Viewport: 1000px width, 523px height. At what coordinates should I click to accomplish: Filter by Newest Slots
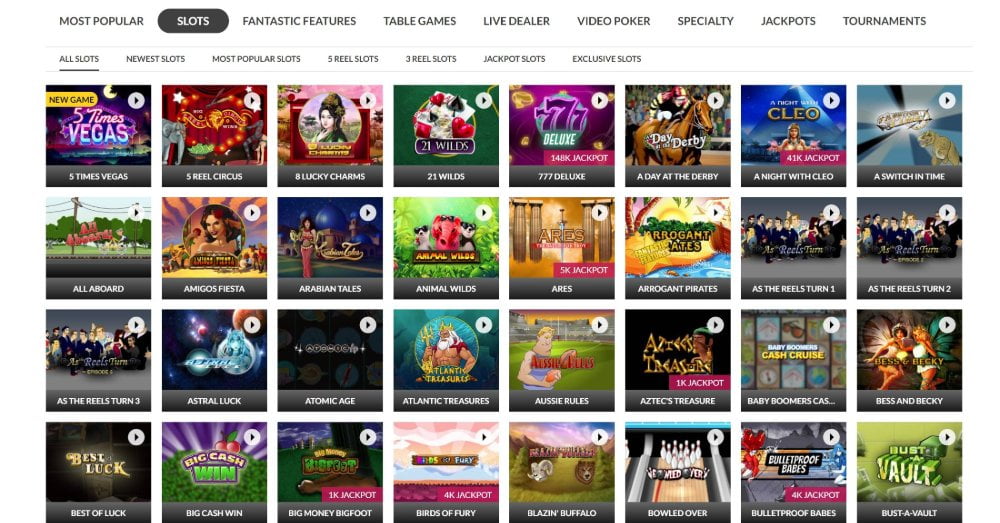(x=156, y=59)
